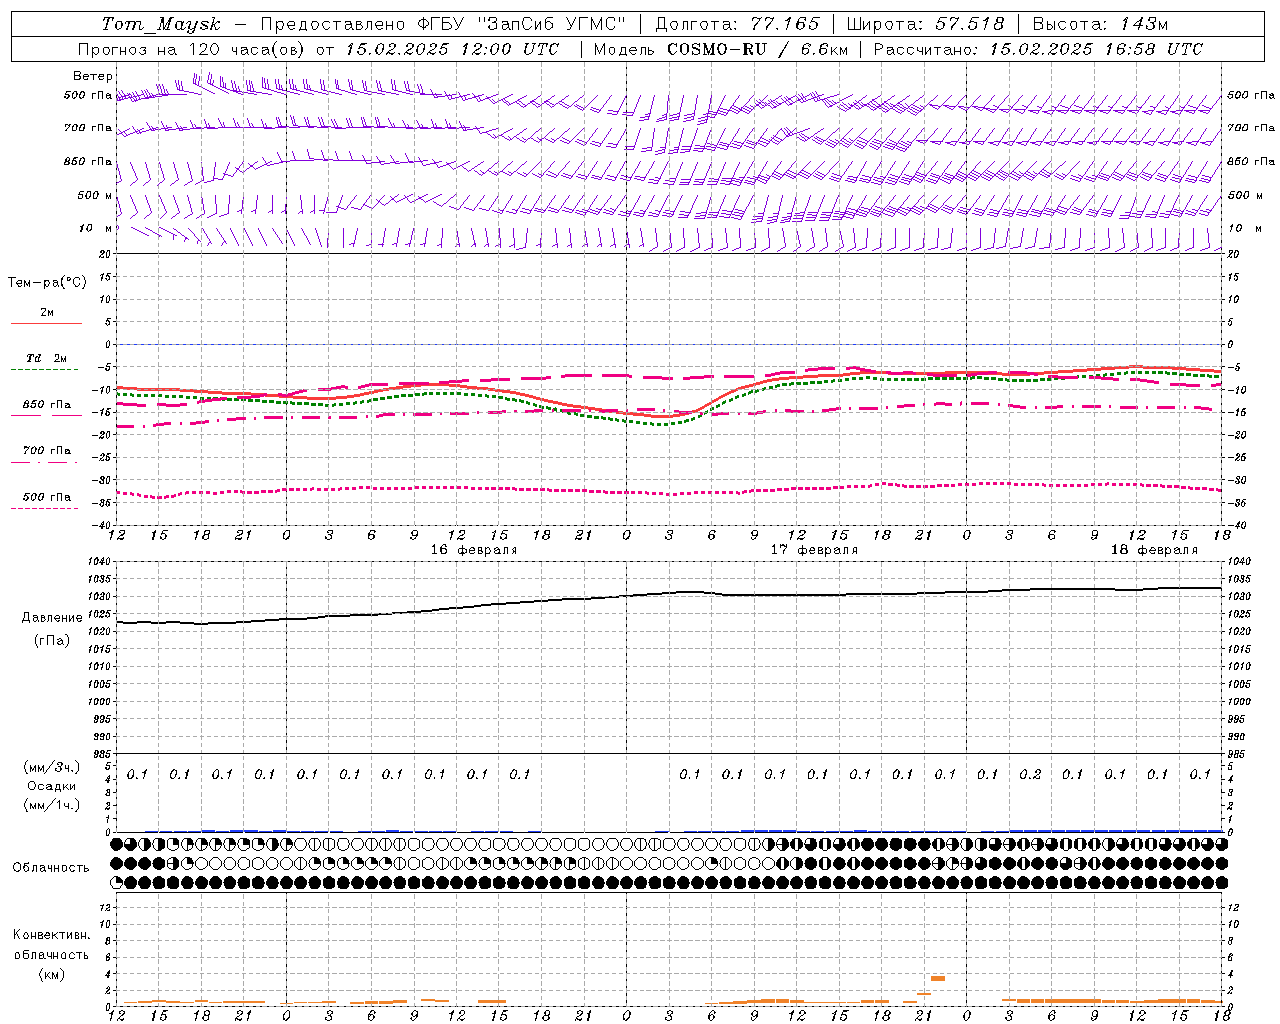
Task: Click the 10 м wind level label on left
Action: pos(94,229)
